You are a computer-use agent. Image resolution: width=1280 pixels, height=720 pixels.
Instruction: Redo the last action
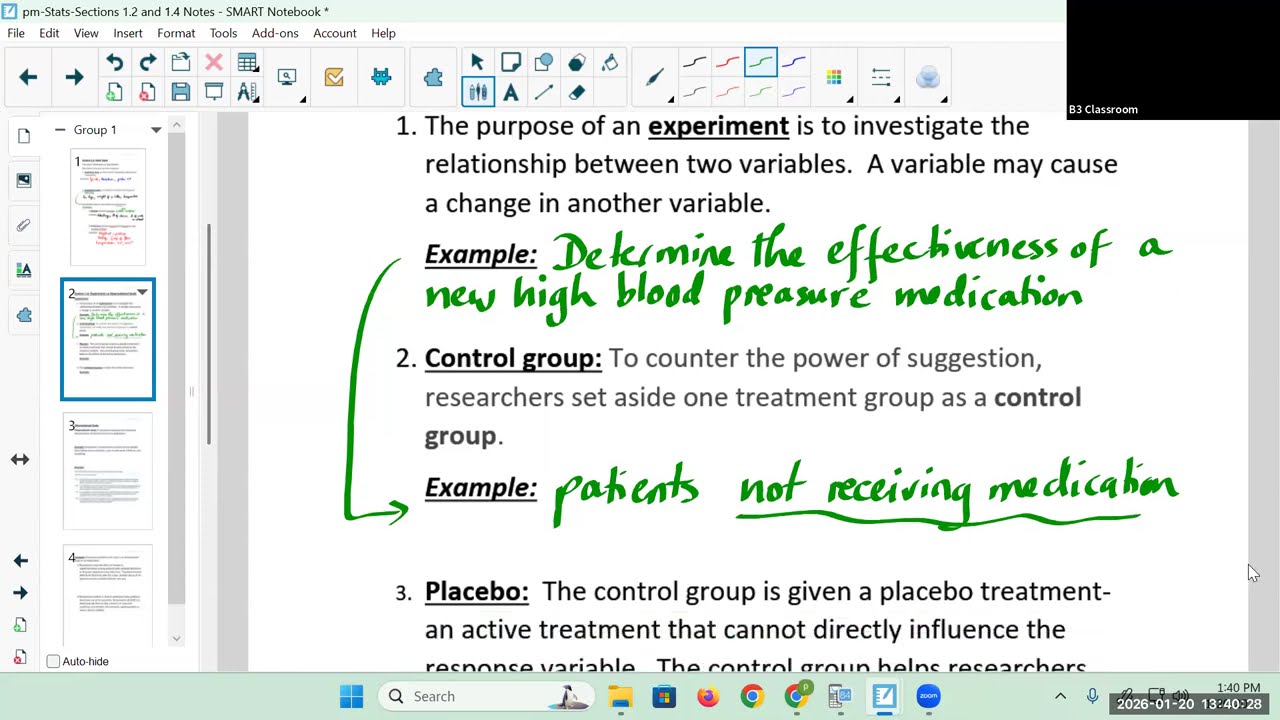pos(147,63)
